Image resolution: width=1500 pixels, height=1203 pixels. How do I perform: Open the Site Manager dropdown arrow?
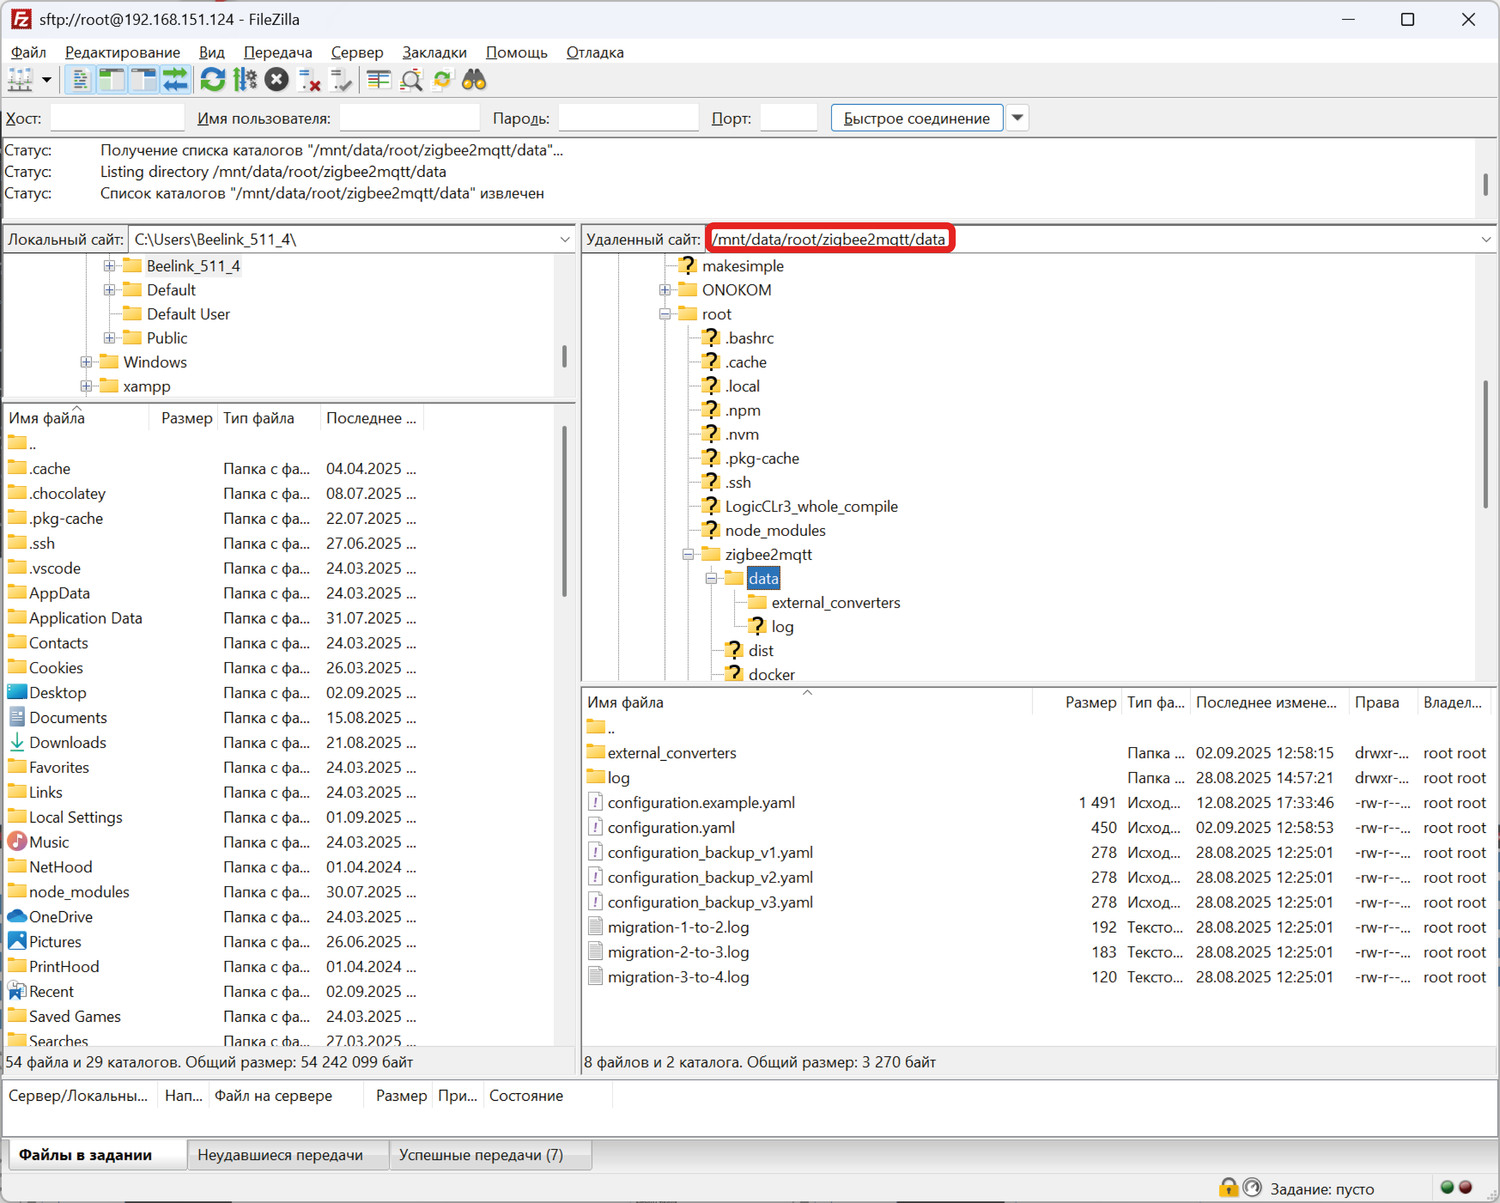pos(45,80)
